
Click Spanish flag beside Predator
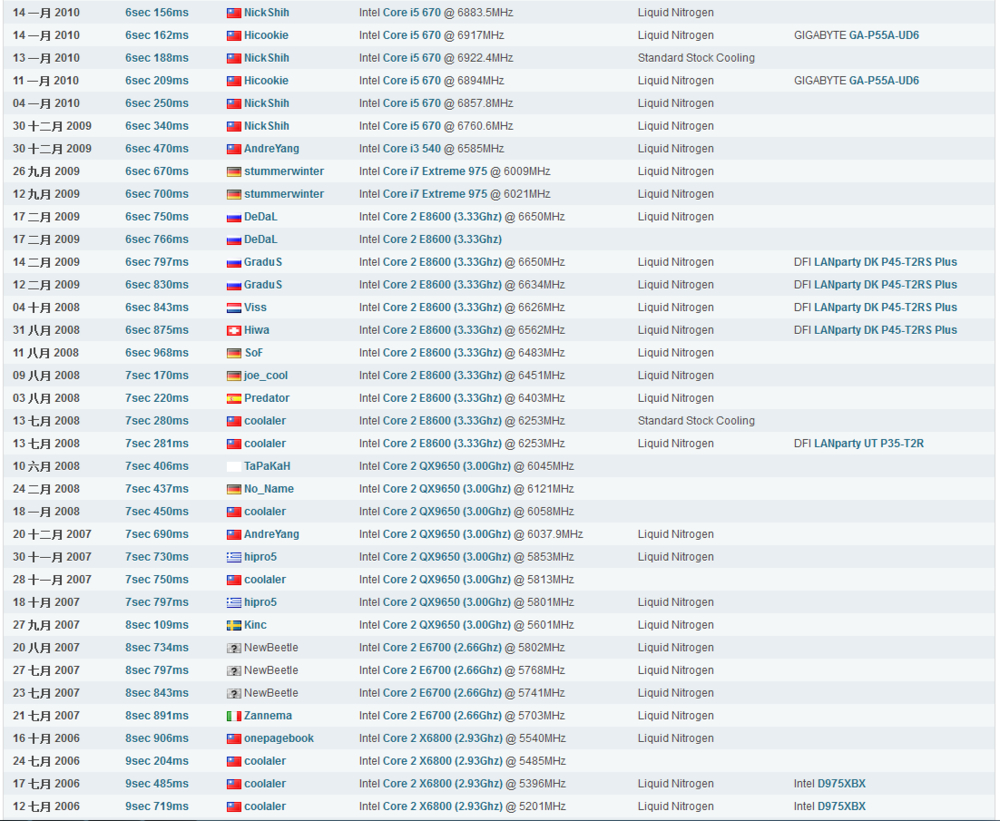[x=233, y=398]
